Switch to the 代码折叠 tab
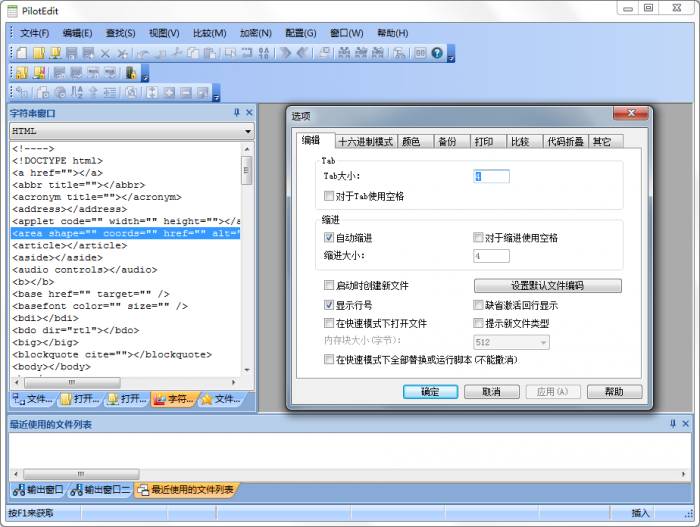Image resolution: width=700 pixels, height=527 pixels. click(566, 142)
